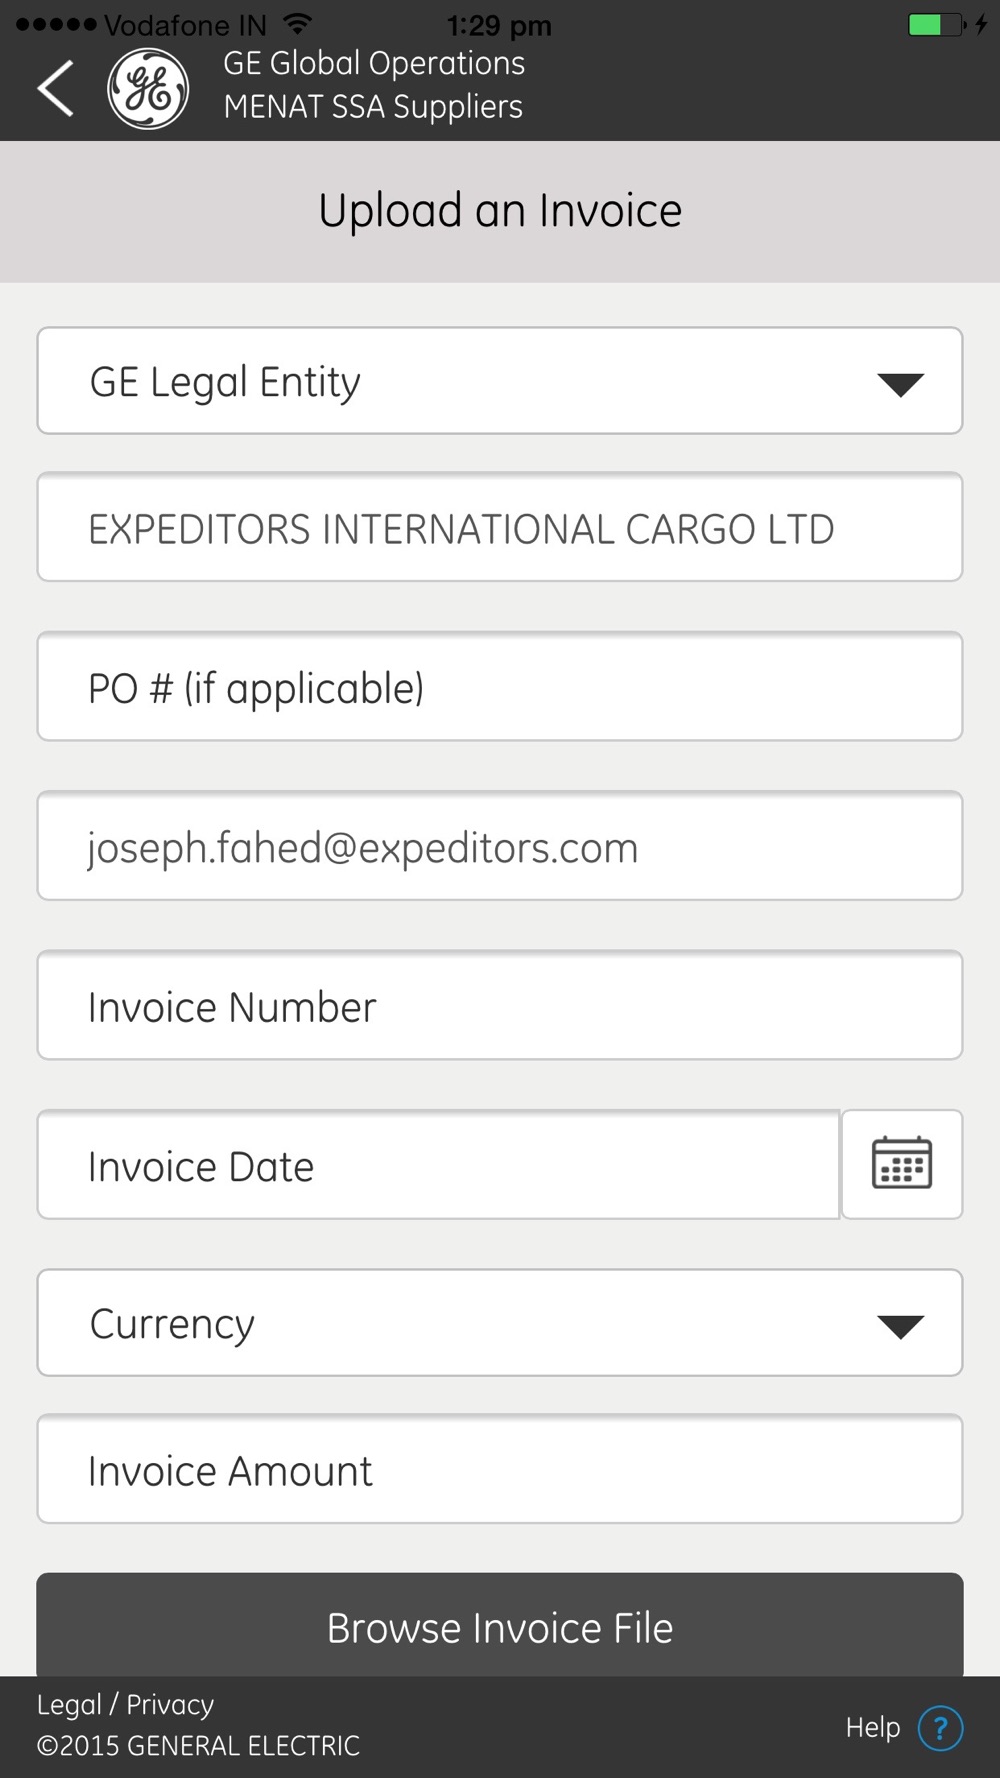Screen dimensions: 1000x1778
Task: Select the supplier email field
Action: tap(500, 846)
